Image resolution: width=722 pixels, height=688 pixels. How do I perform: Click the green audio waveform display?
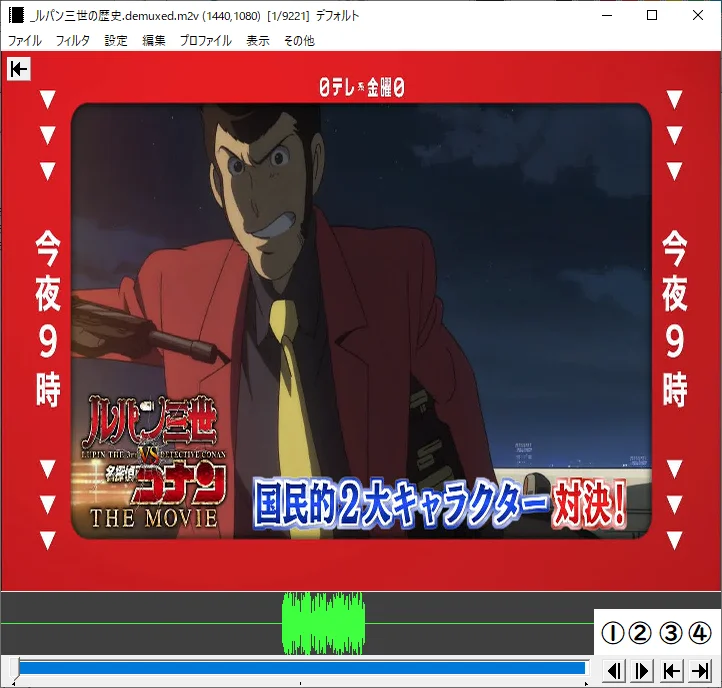(323, 623)
